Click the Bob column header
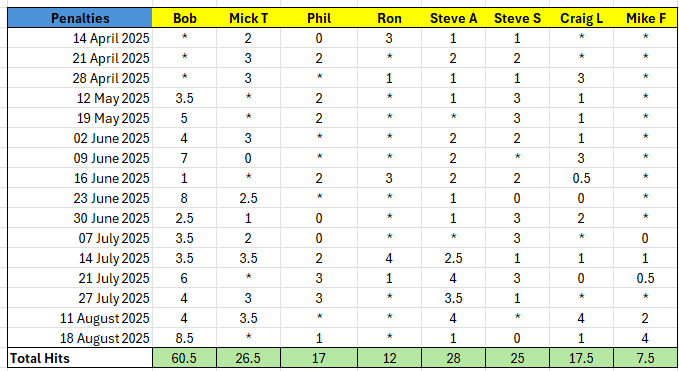 pos(184,18)
